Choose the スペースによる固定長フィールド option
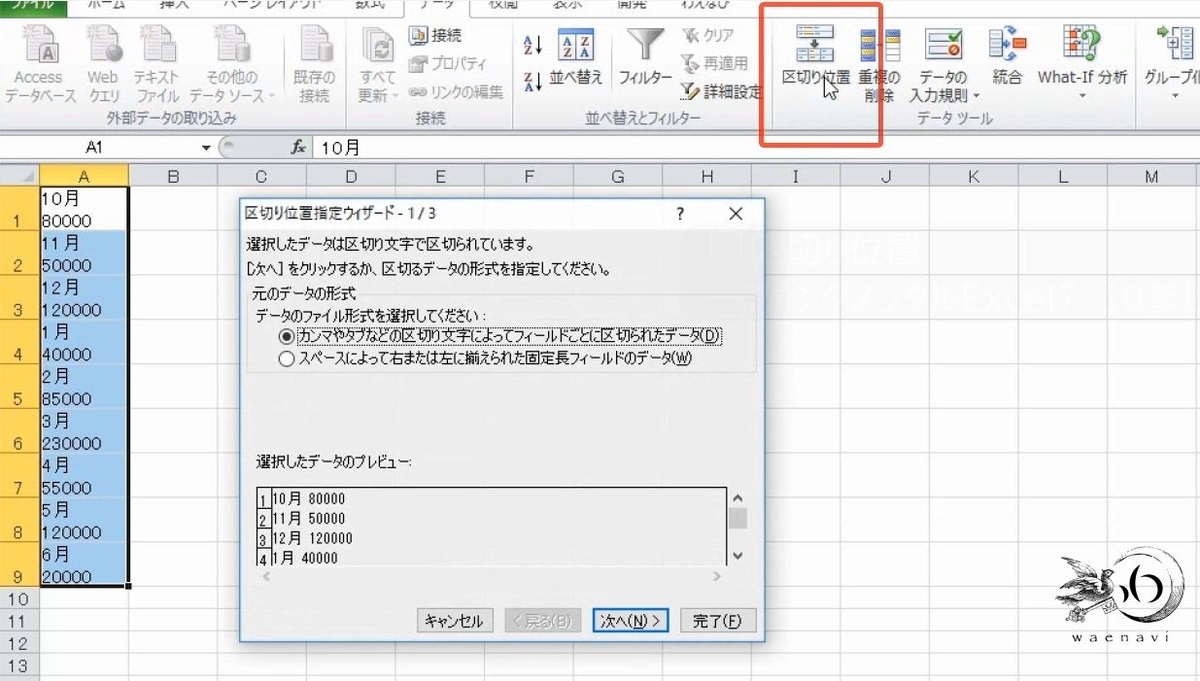 (x=288, y=357)
